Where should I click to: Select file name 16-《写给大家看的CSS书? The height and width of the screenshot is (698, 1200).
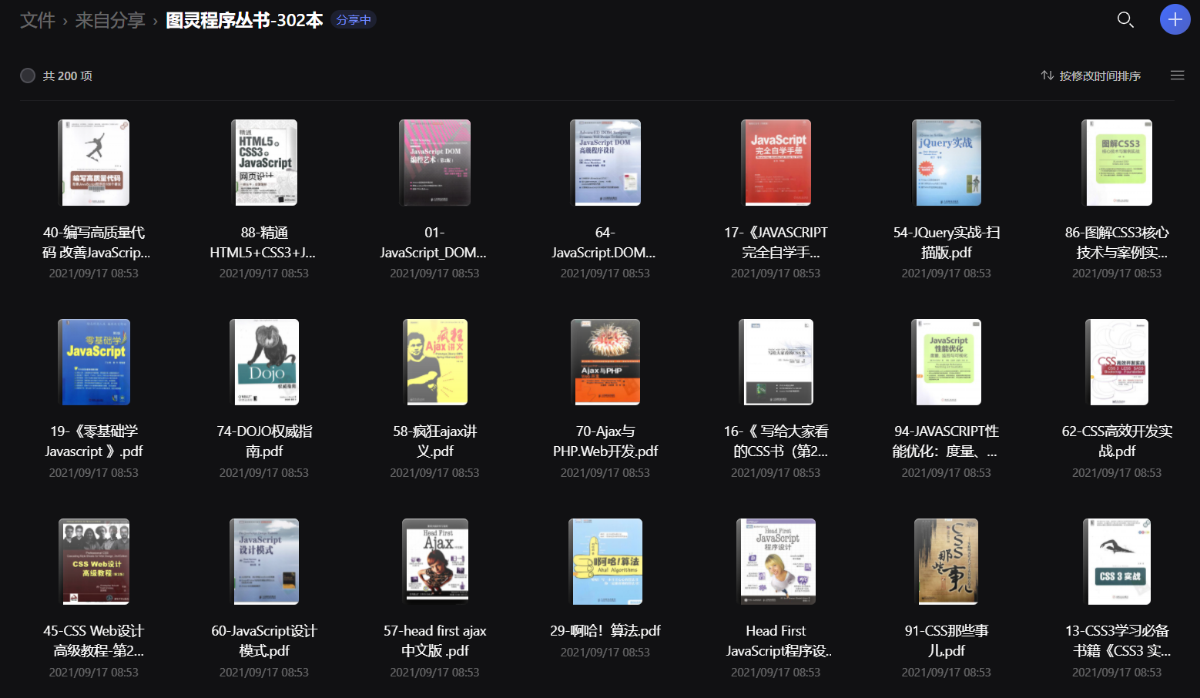click(776, 441)
